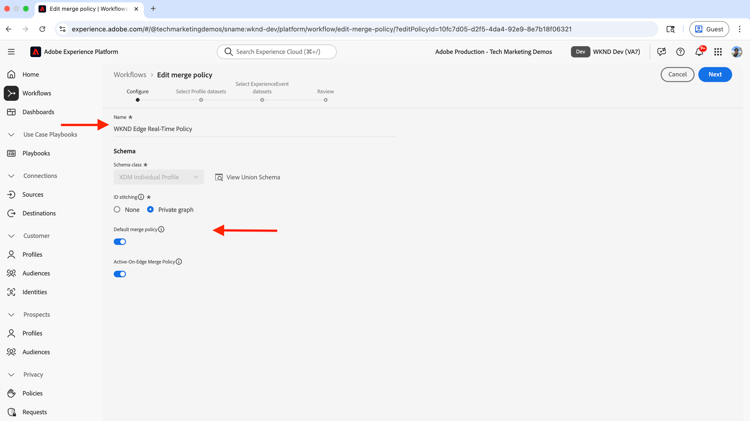Open View Union Schema link
750x421 pixels.
tap(248, 177)
